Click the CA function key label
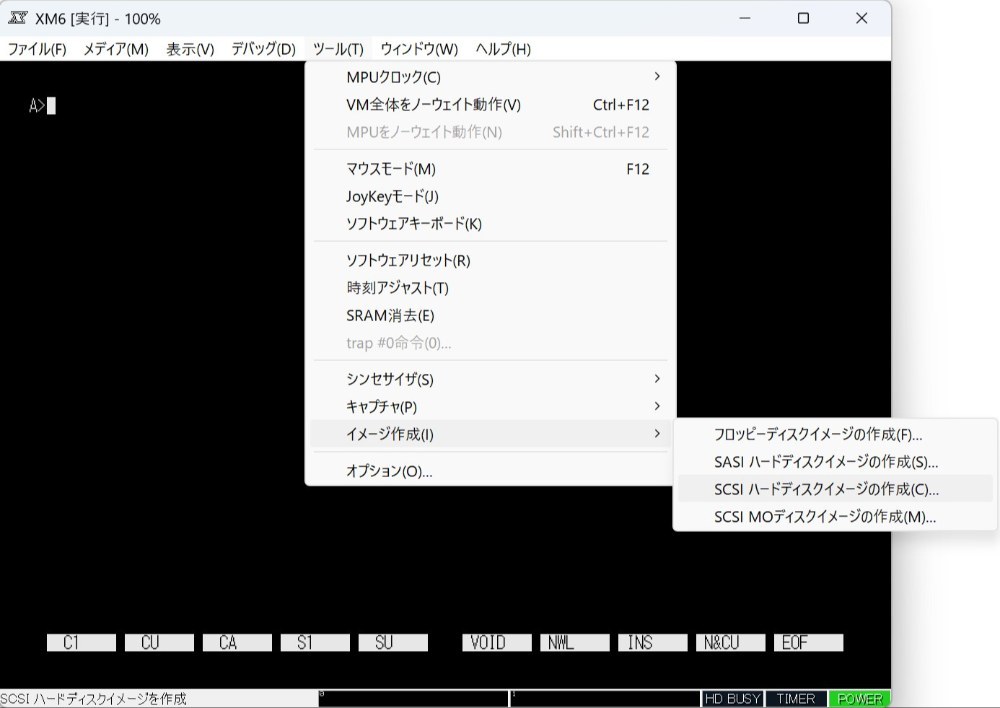This screenshot has height=708, width=1000. tap(237, 642)
